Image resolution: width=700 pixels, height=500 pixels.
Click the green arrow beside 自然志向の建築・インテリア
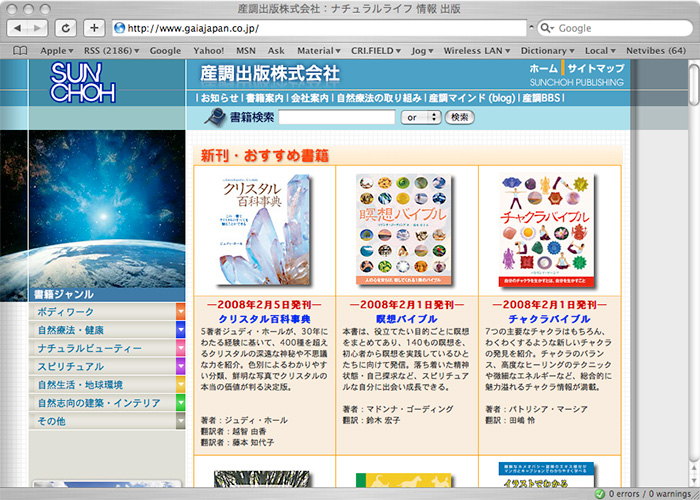180,403
